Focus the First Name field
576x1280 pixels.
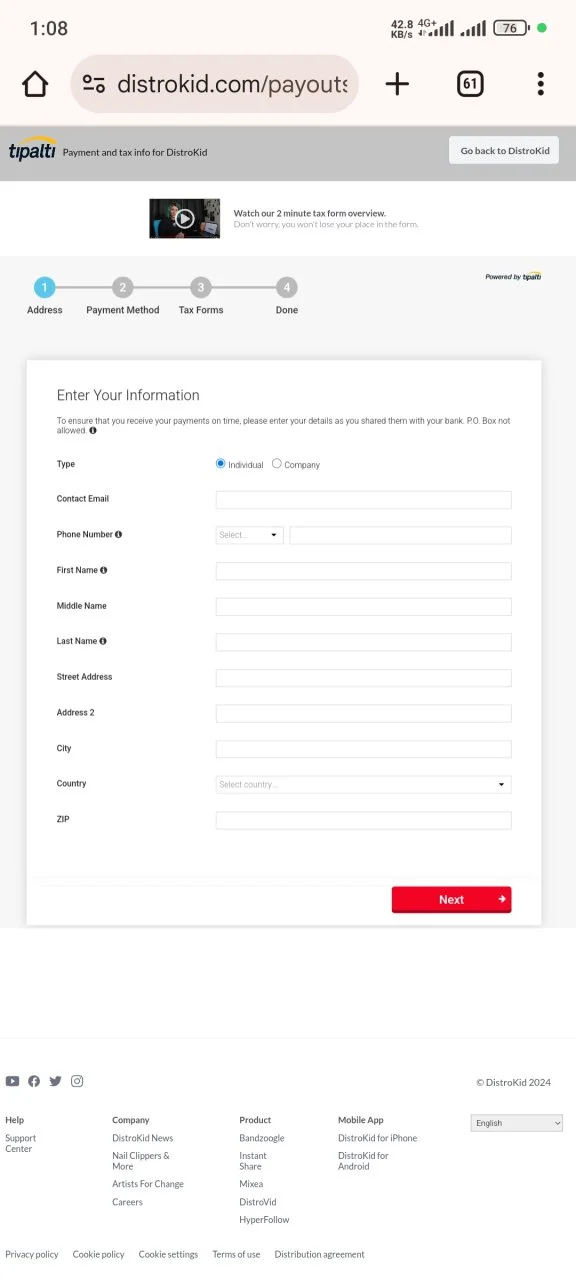click(364, 571)
